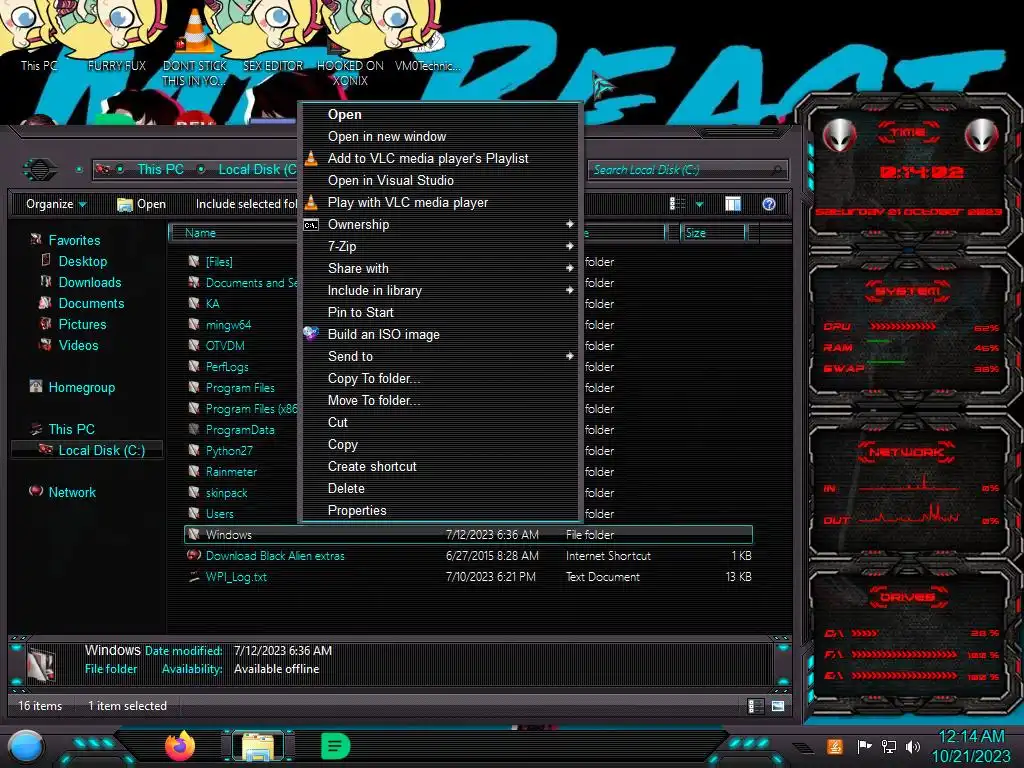
Task: Select Documents under Favorites
Action: 91,303
